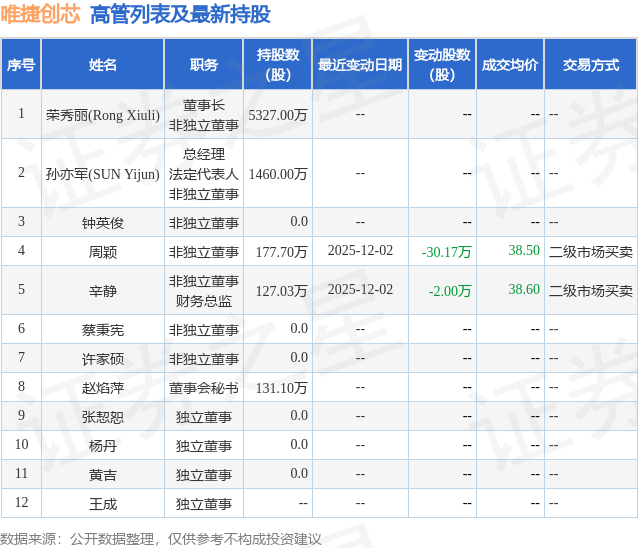Select 周颖's change date 2025-12-02

361,251
